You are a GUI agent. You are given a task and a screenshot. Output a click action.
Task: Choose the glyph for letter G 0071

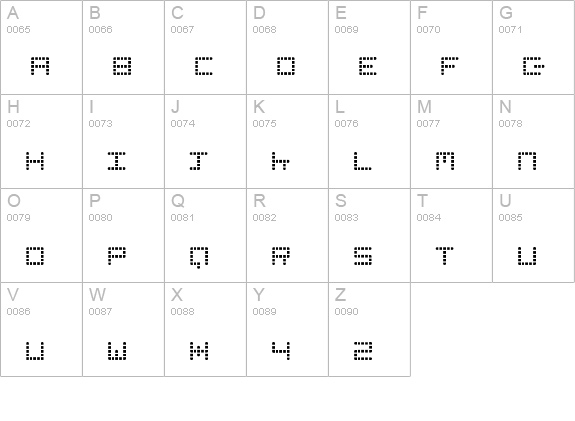coord(534,66)
